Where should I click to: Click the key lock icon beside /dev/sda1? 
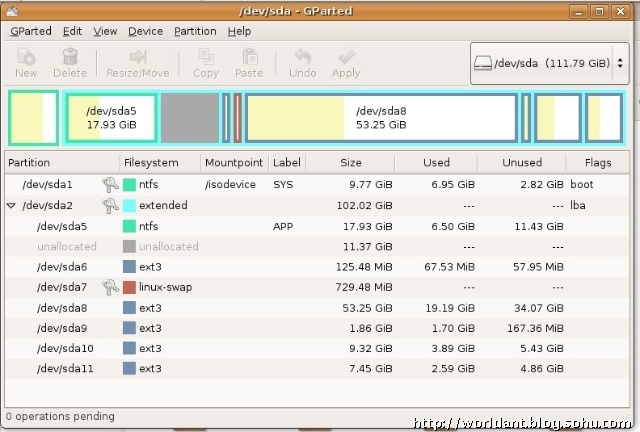110,184
